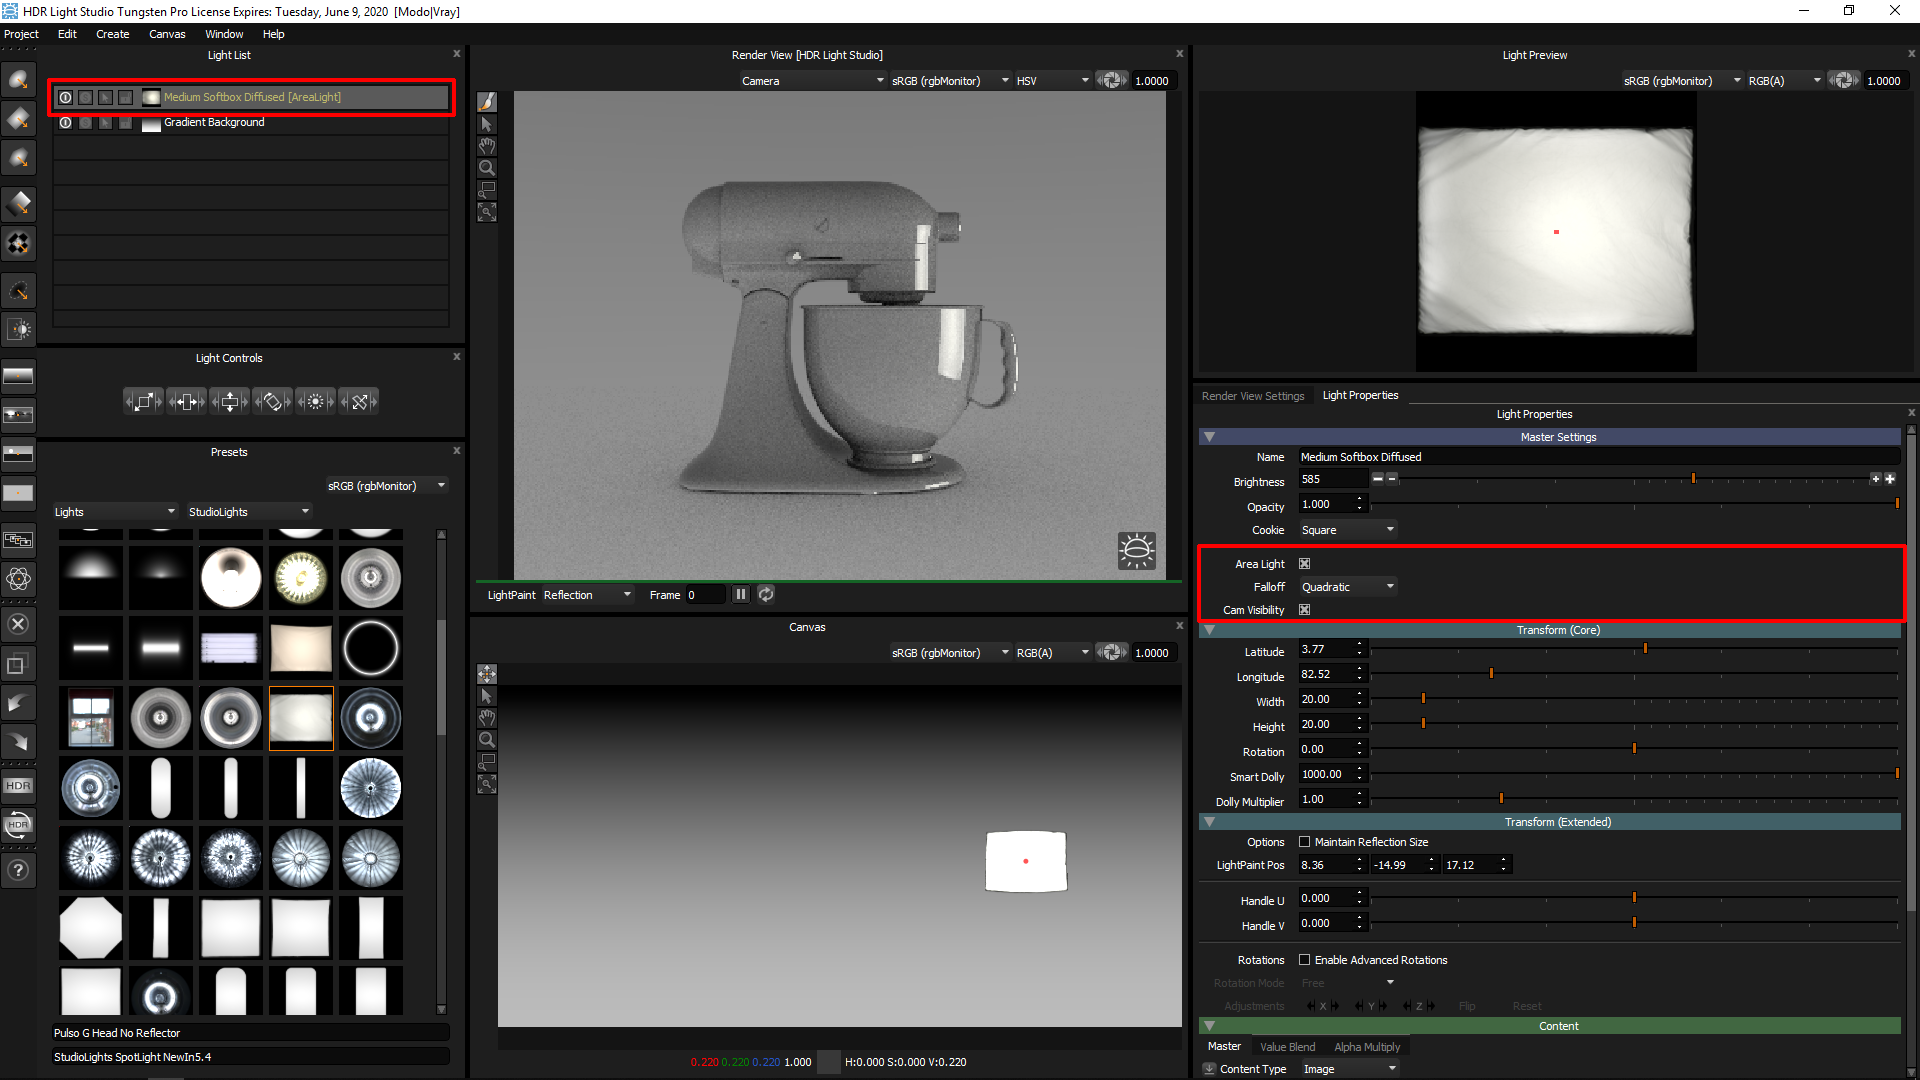
Task: Open the HSV color mode dropdown
Action: pos(1052,81)
